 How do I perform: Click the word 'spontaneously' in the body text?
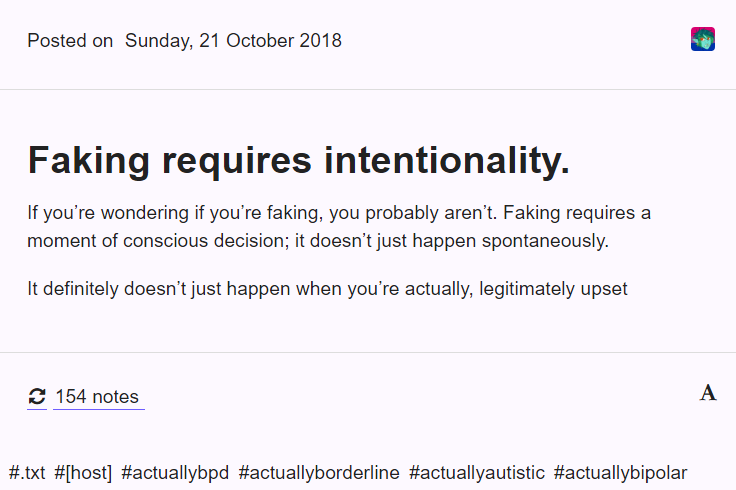point(543,241)
